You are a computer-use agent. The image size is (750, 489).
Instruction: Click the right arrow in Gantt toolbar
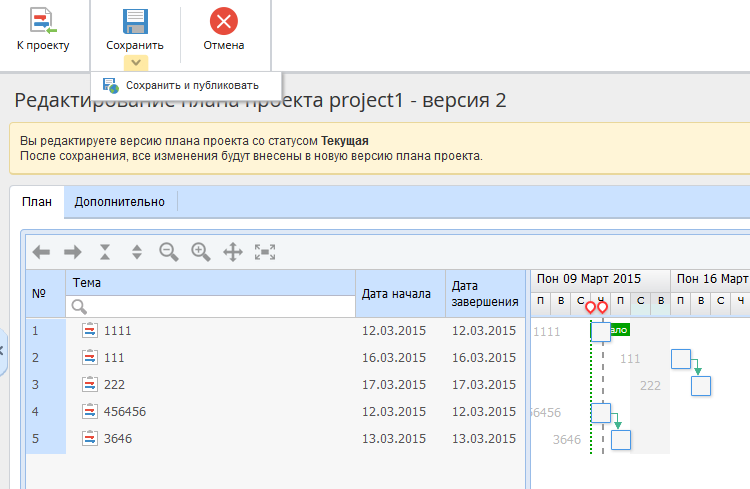tap(73, 252)
